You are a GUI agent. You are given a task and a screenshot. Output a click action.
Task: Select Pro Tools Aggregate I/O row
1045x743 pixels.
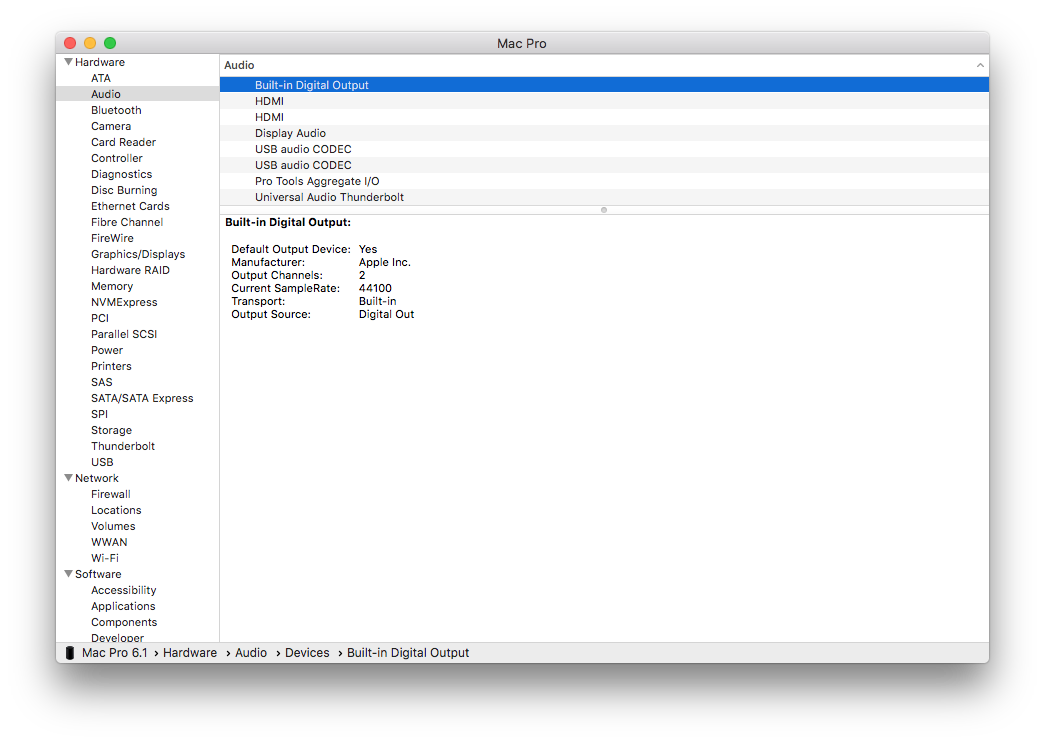(604, 181)
